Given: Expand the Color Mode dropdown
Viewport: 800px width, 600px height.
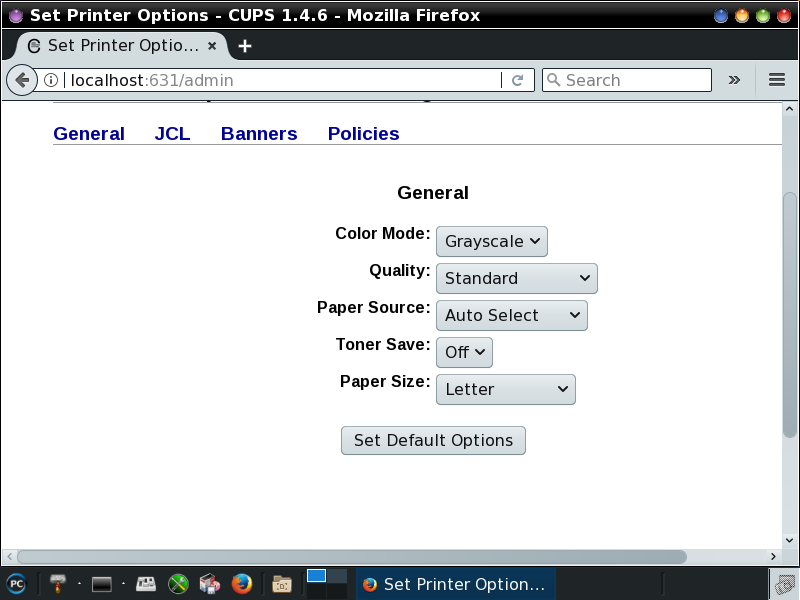Looking at the screenshot, I should click(x=492, y=241).
